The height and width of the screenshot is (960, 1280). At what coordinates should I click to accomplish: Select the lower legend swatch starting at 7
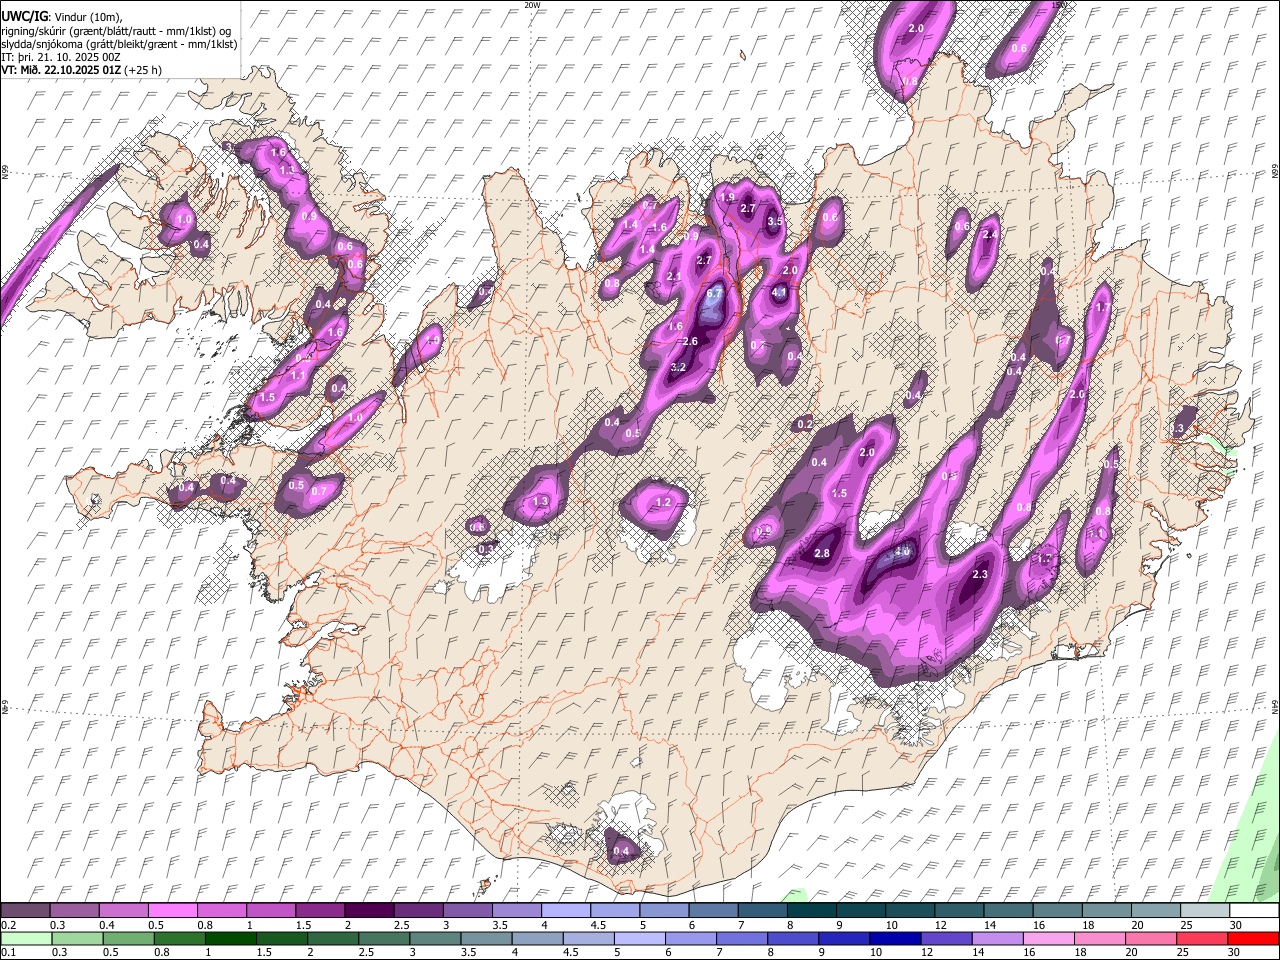pyautogui.click(x=743, y=938)
